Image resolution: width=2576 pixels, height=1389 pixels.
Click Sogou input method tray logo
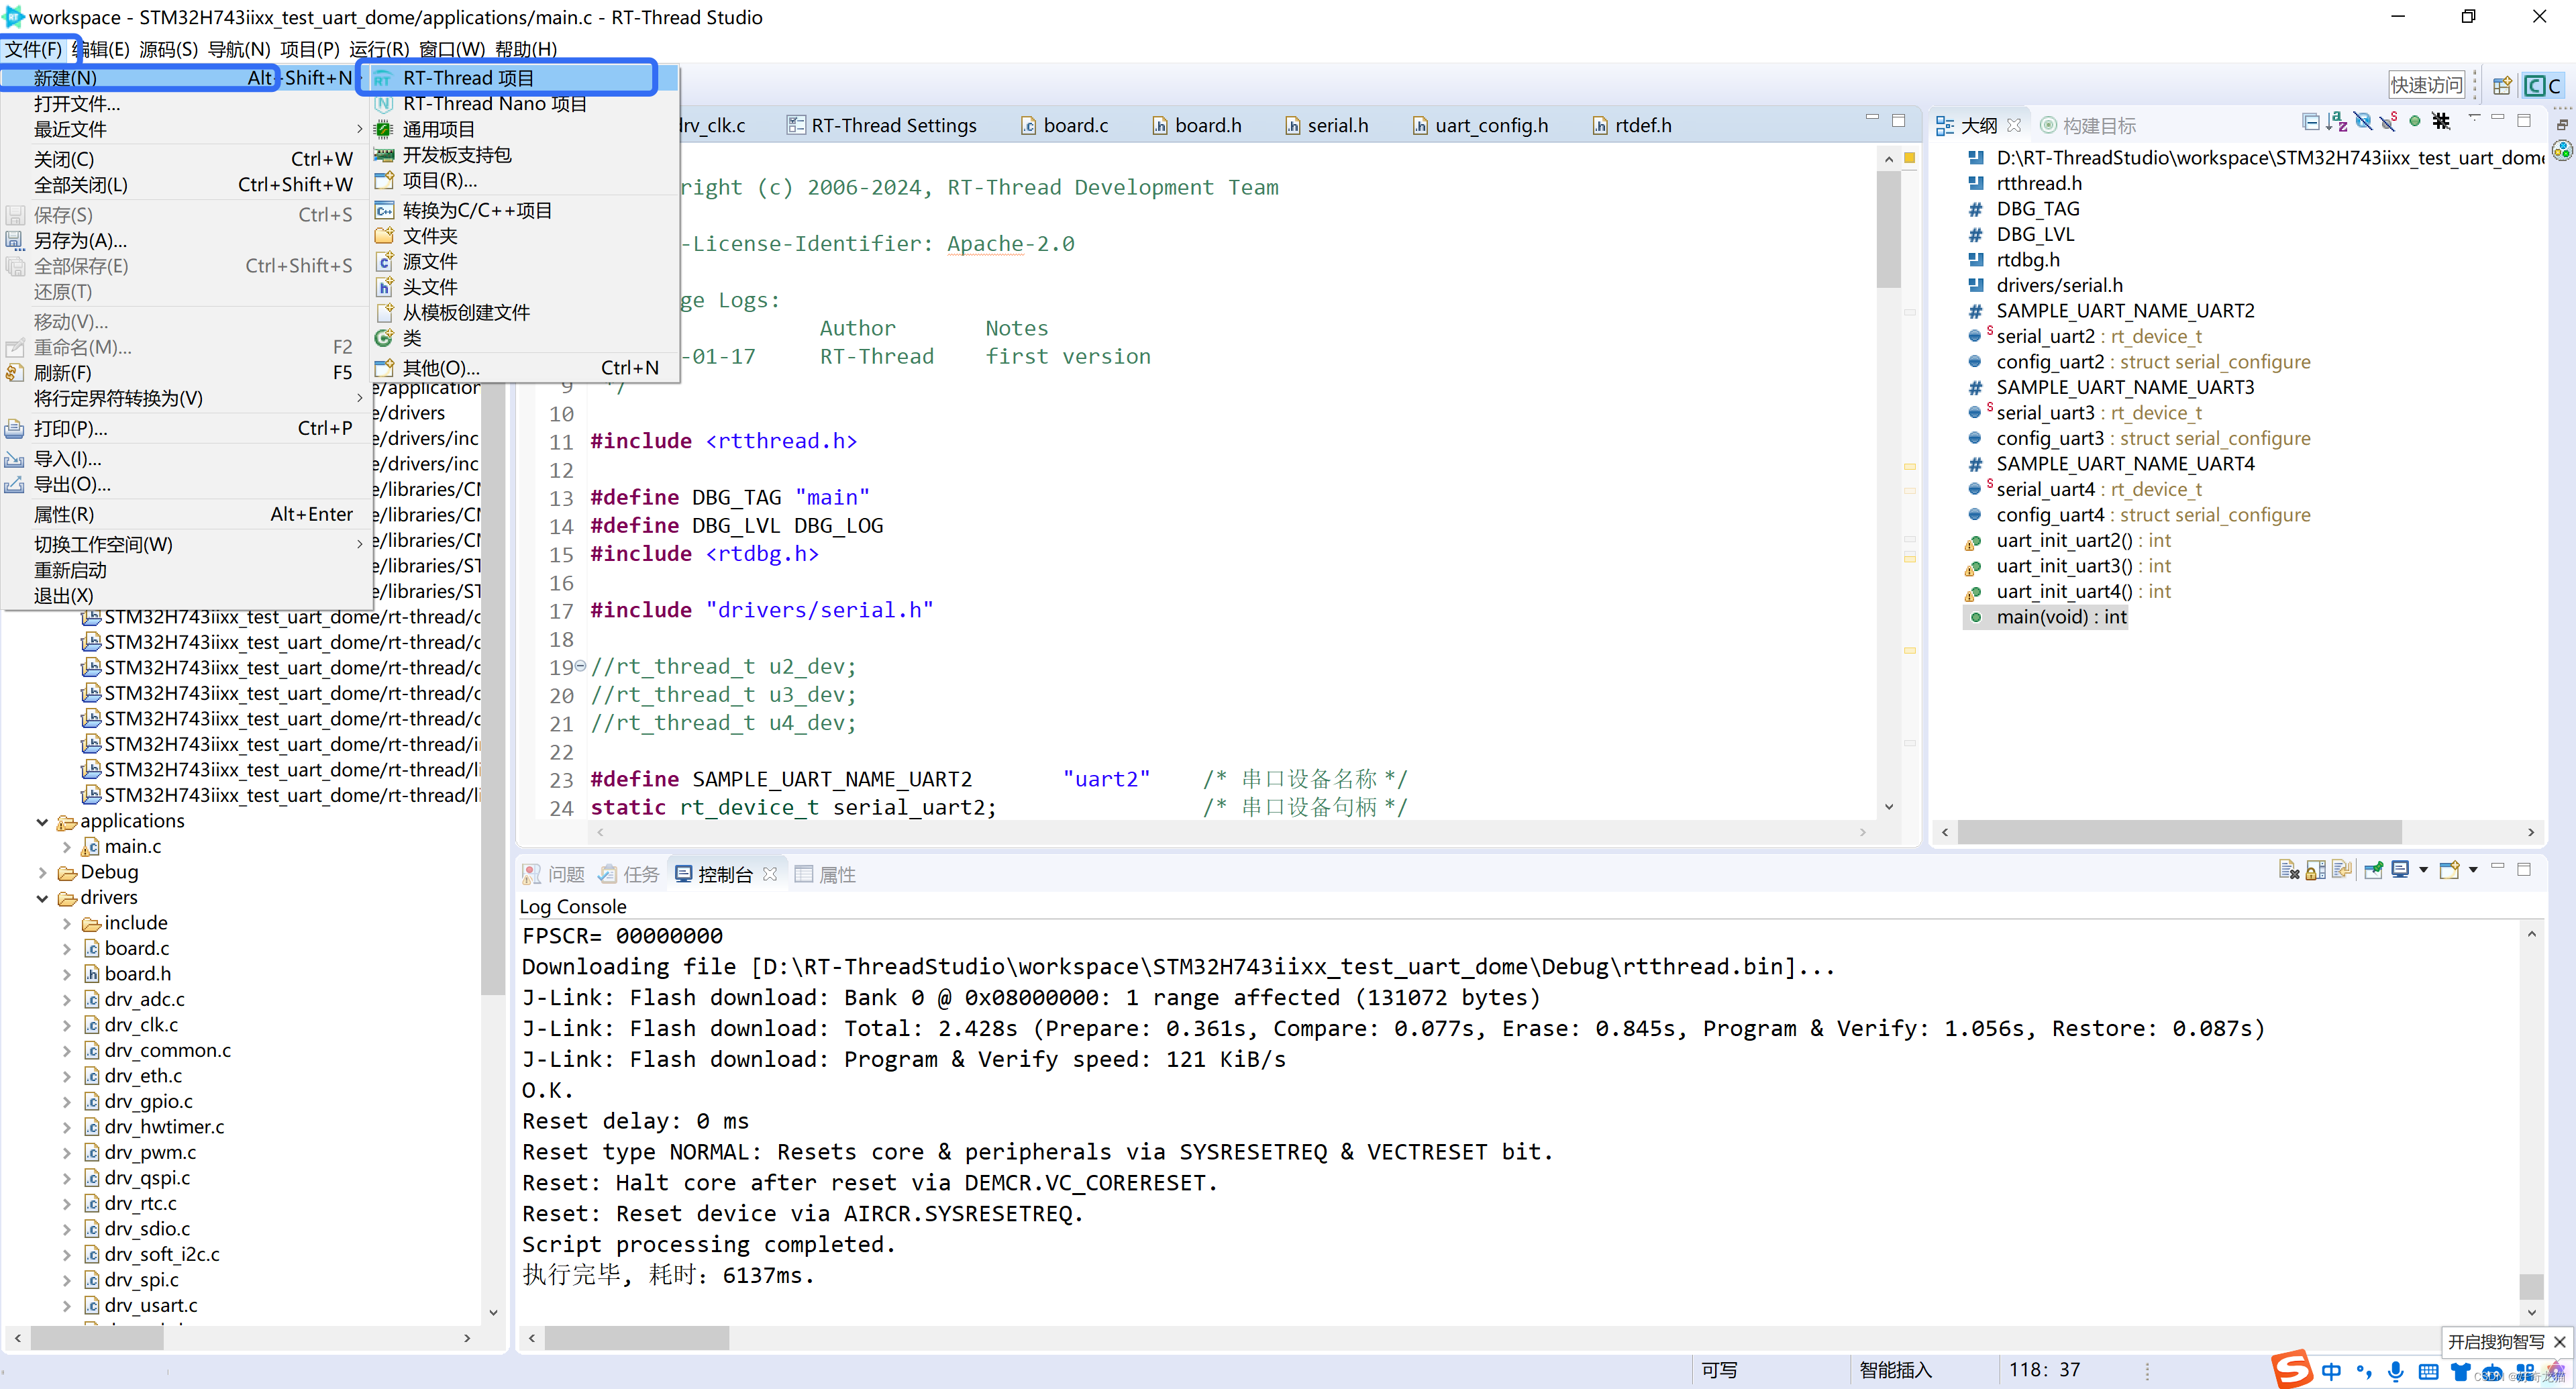2291,1368
